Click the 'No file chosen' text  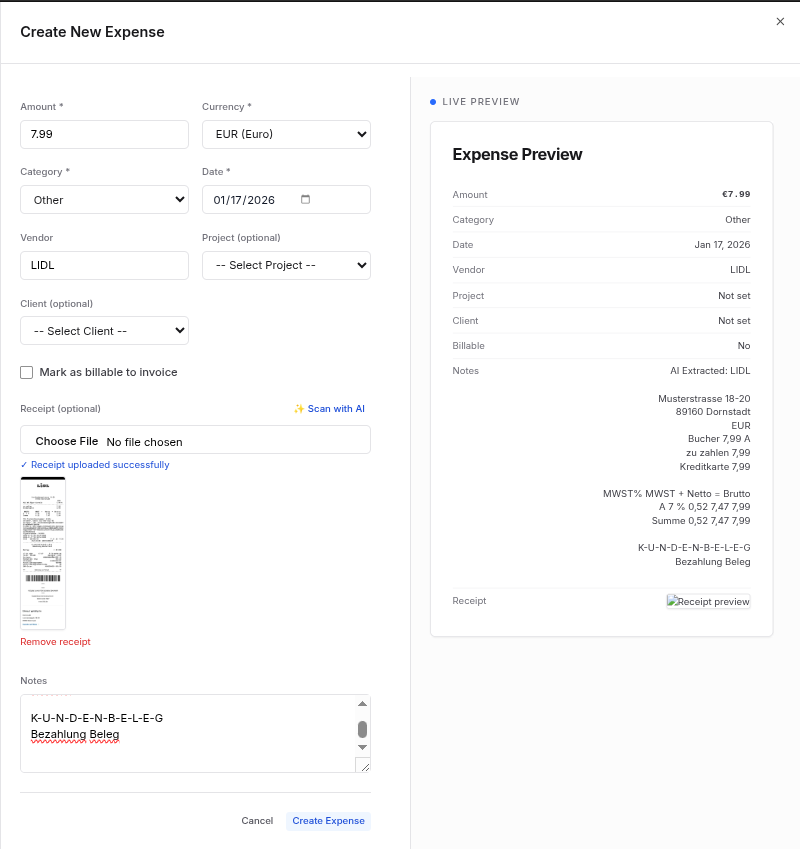point(145,442)
